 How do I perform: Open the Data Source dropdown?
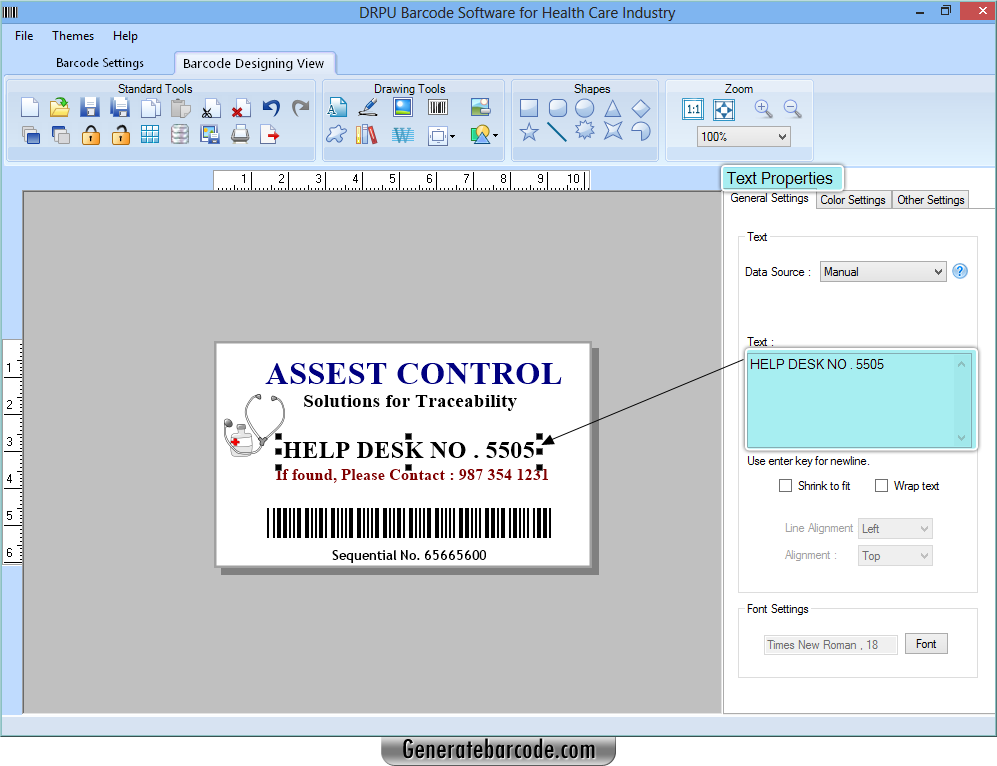tap(883, 271)
